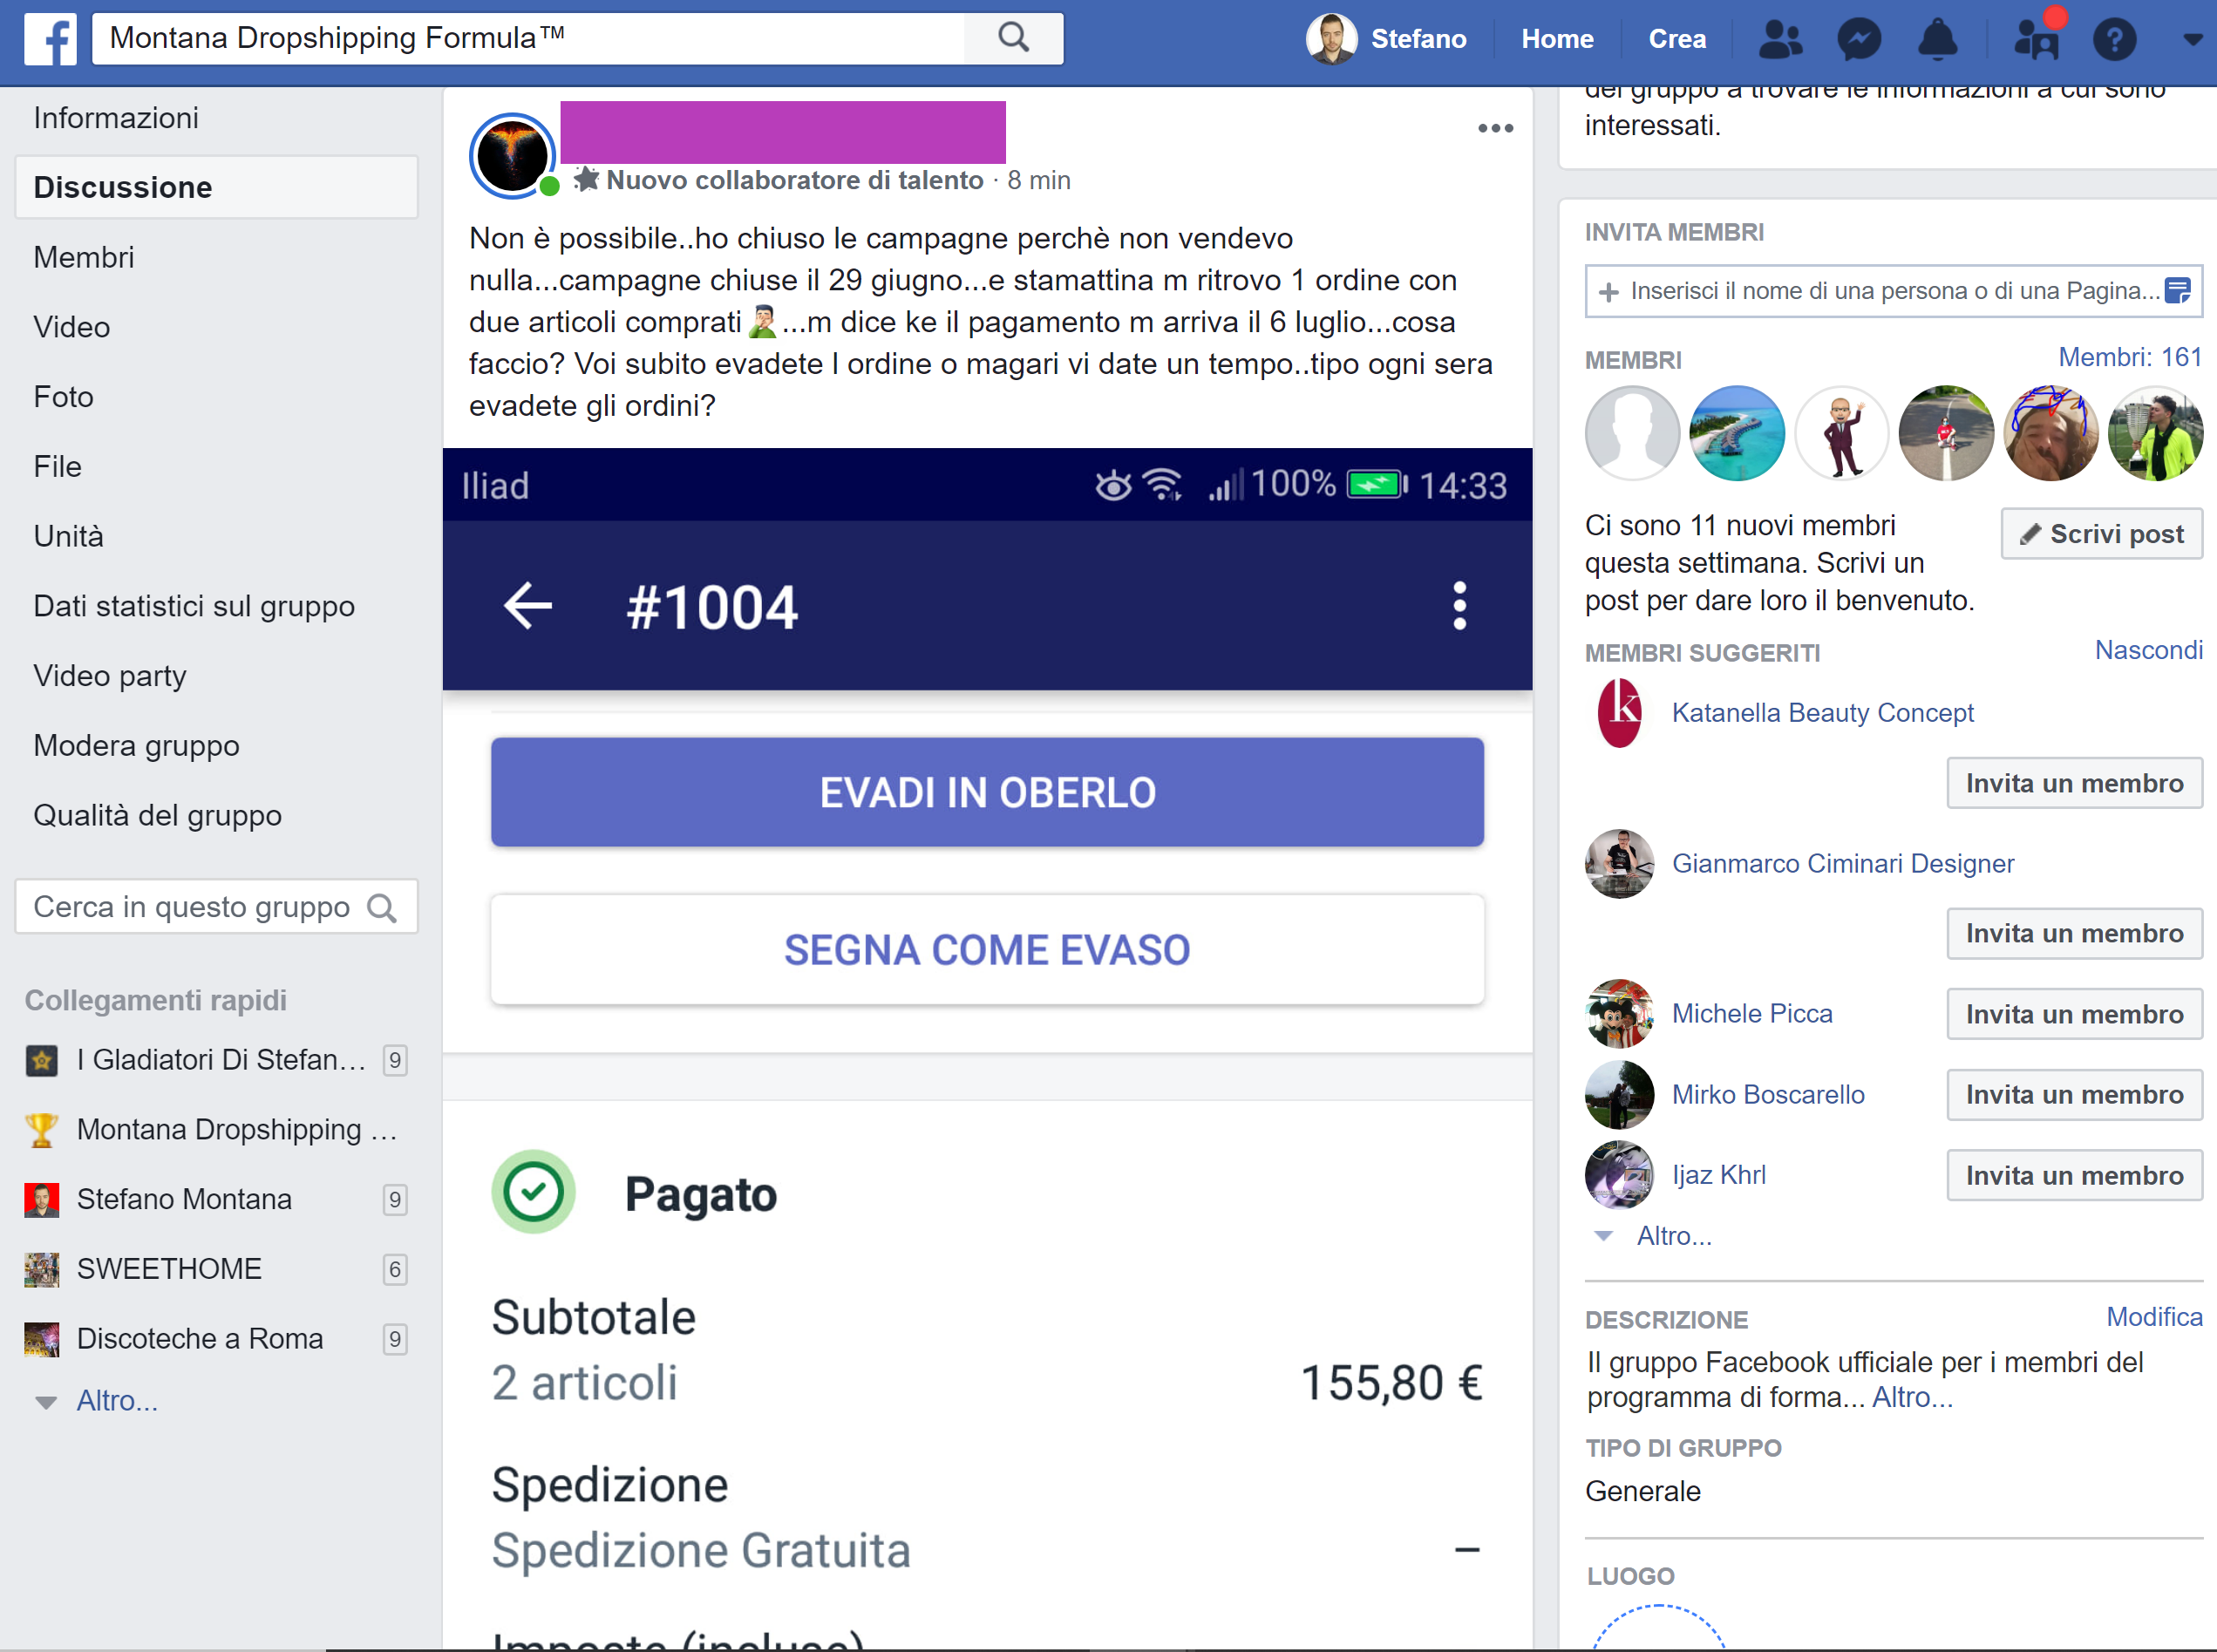The width and height of the screenshot is (2217, 1652).
Task: Click Modifica link next to Descrizione
Action: [2154, 1317]
